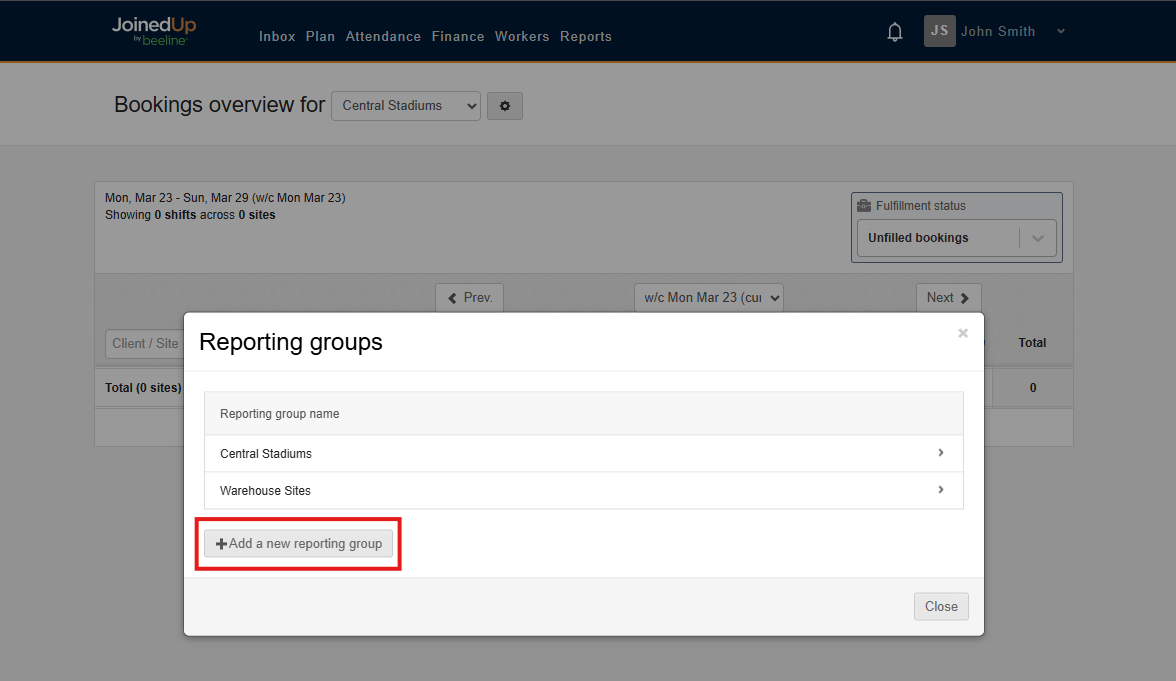
Task: Expand the Unfilled bookings dropdown
Action: pos(1038,237)
